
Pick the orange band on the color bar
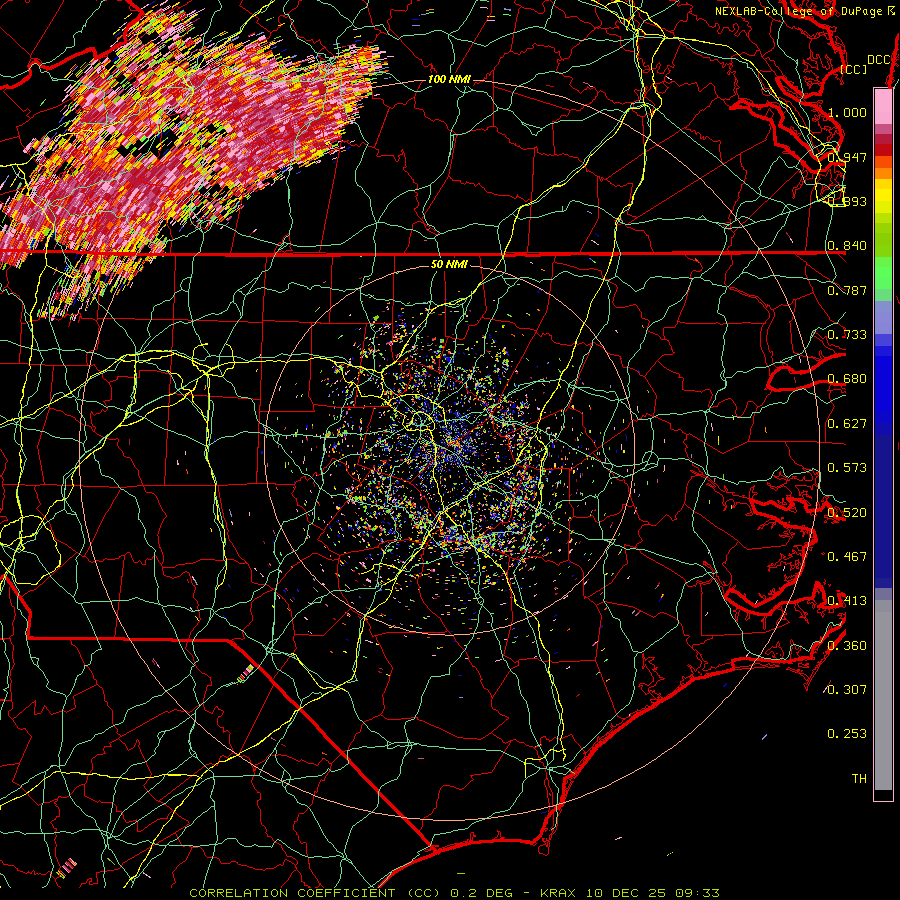click(x=883, y=173)
